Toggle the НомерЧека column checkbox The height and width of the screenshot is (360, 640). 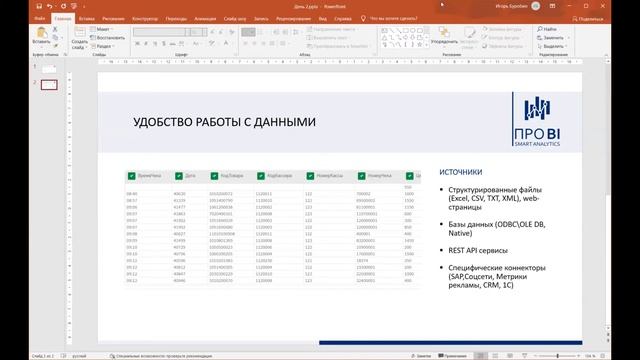(362, 176)
